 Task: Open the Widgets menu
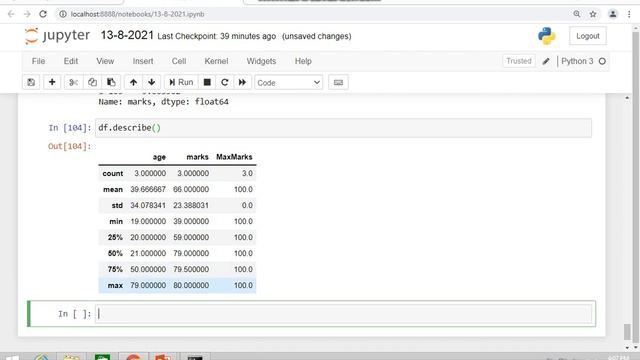click(261, 61)
